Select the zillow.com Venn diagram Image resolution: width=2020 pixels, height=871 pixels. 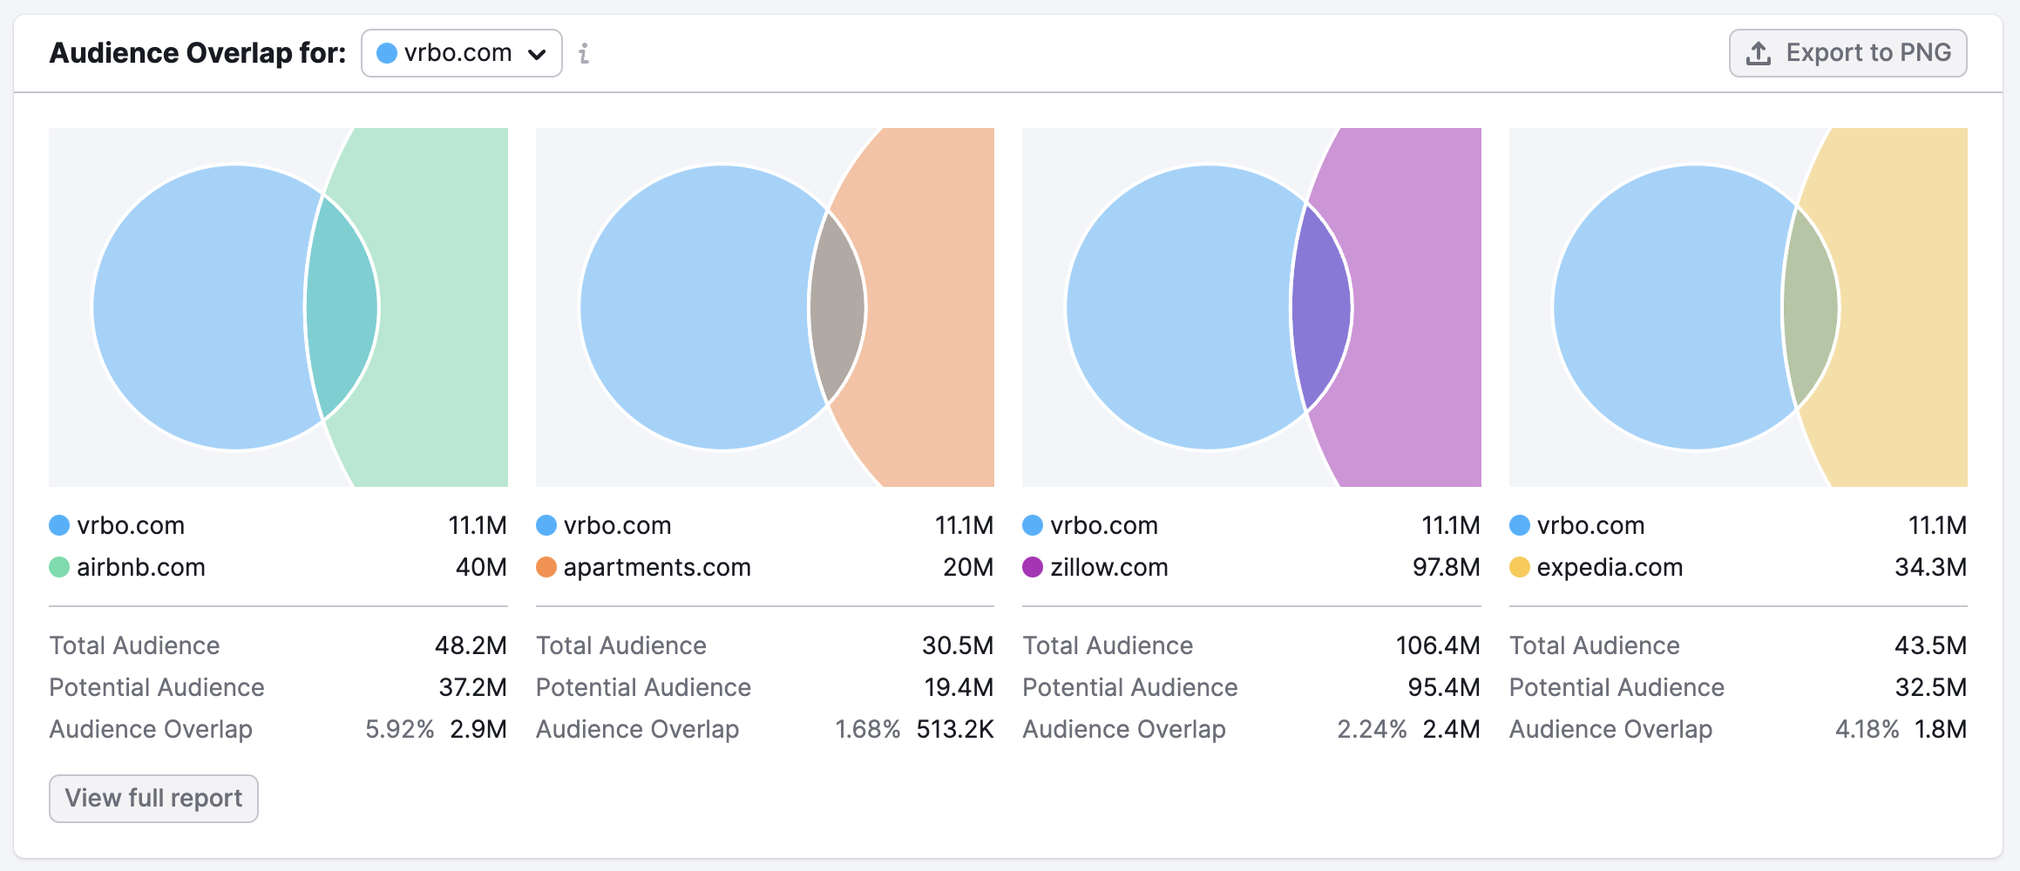[1251, 307]
